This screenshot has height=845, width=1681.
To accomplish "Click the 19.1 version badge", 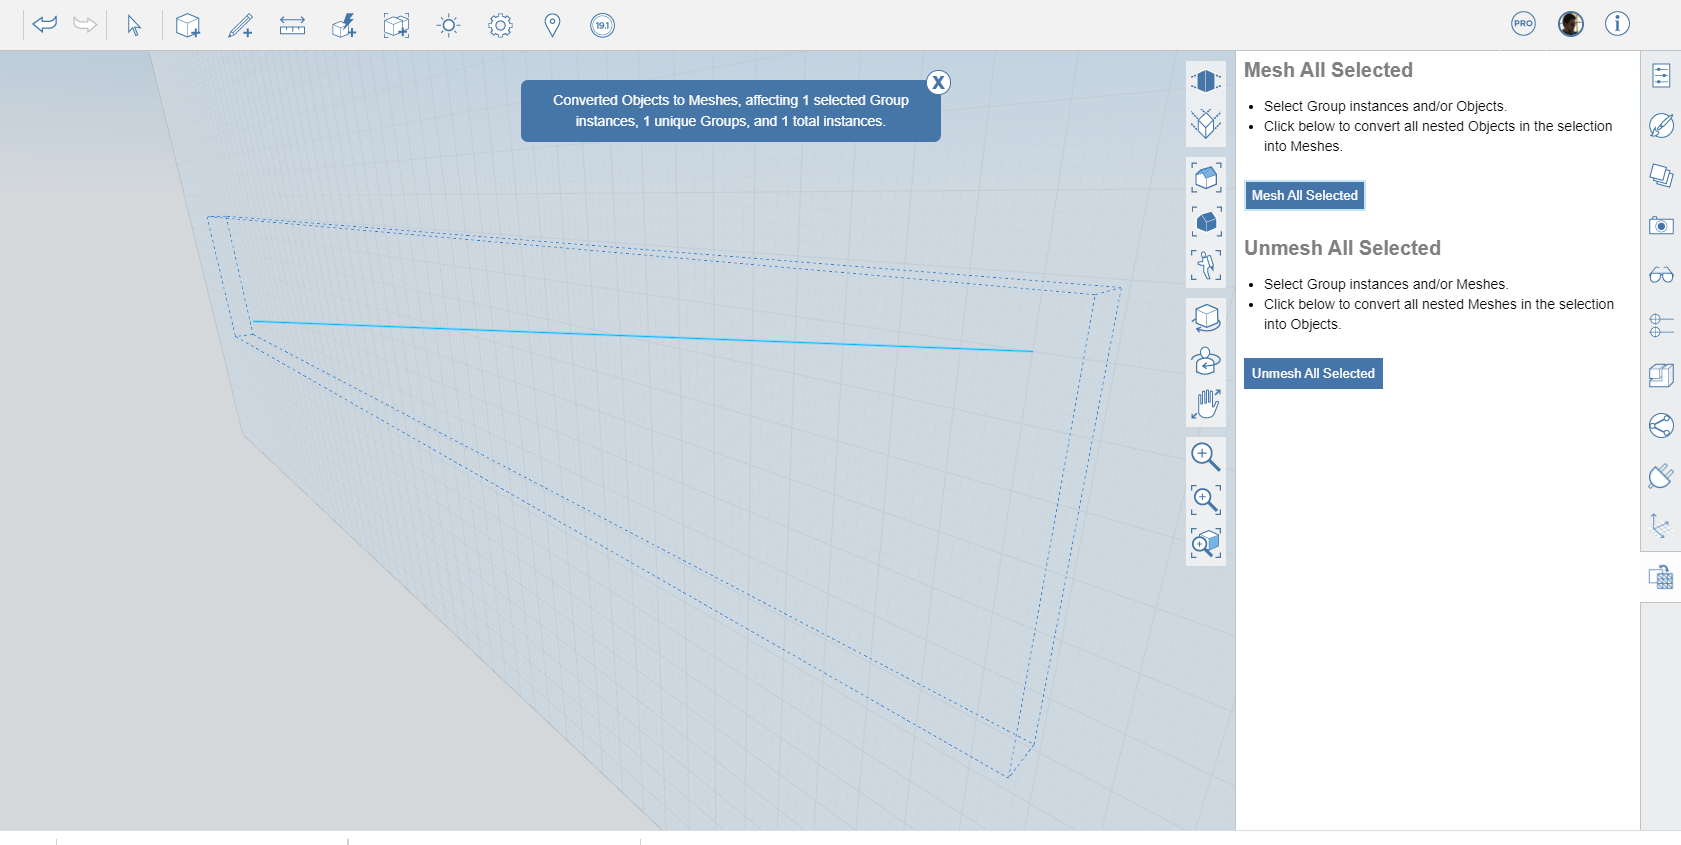I will [x=602, y=25].
